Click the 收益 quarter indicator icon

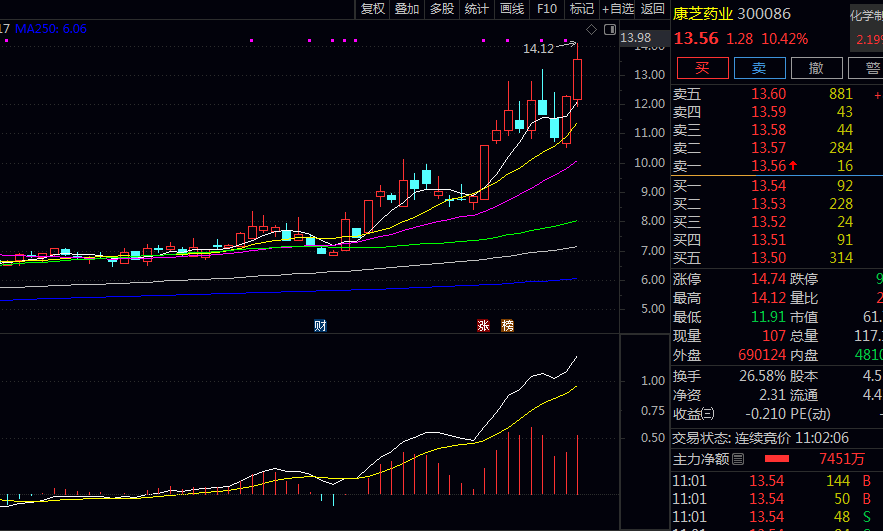[x=708, y=413]
